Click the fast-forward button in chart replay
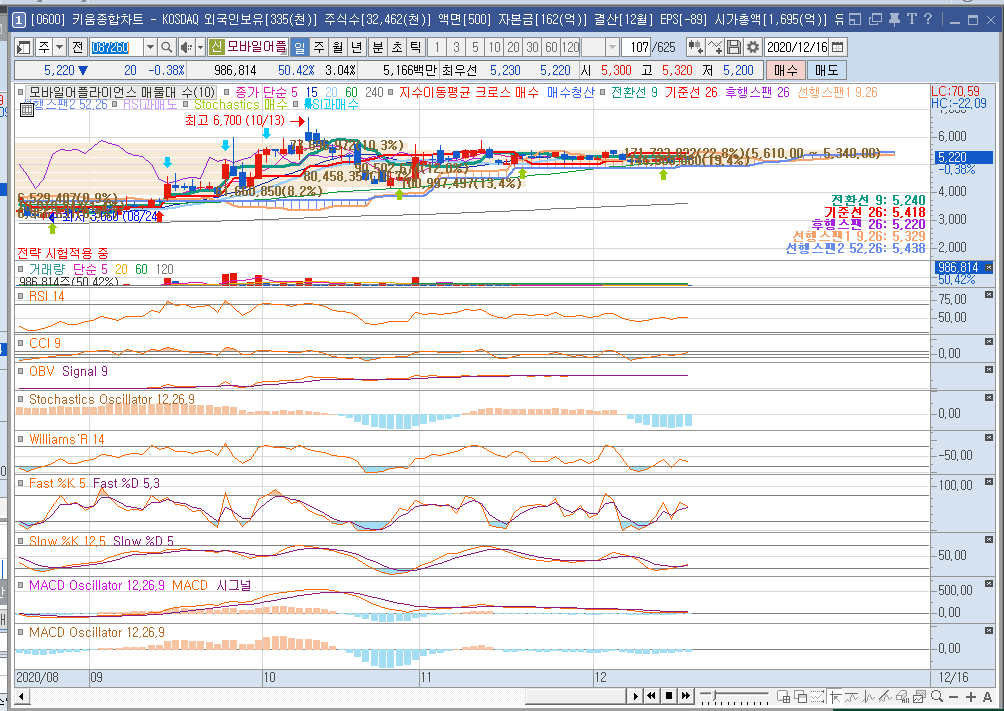Image resolution: width=1004 pixels, height=711 pixels. tap(686, 696)
